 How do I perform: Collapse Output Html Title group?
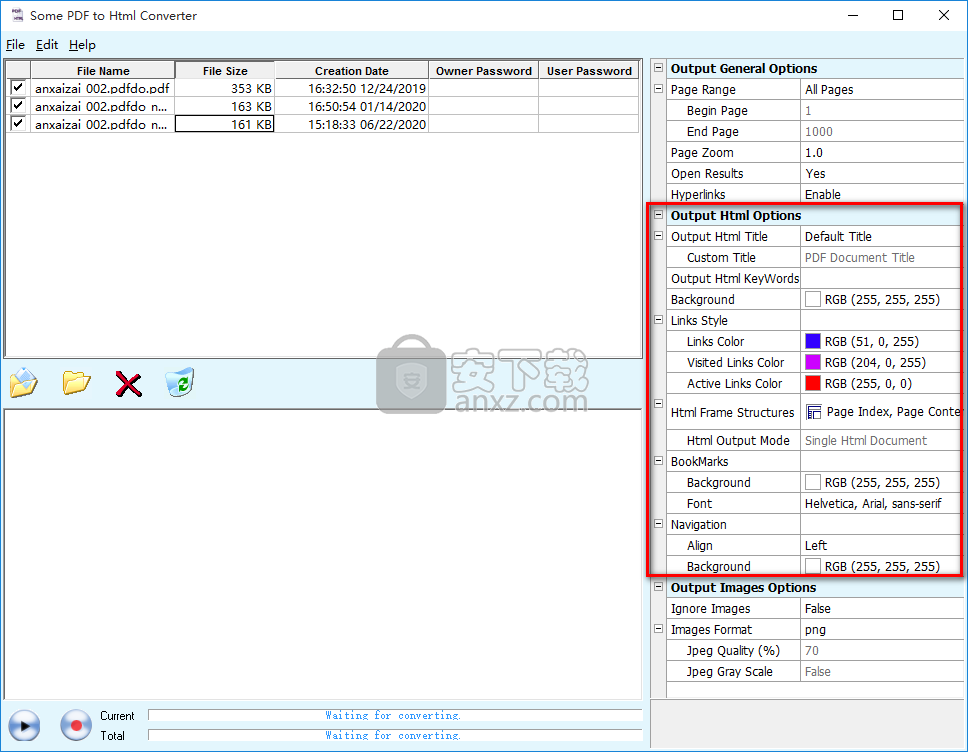coord(659,236)
